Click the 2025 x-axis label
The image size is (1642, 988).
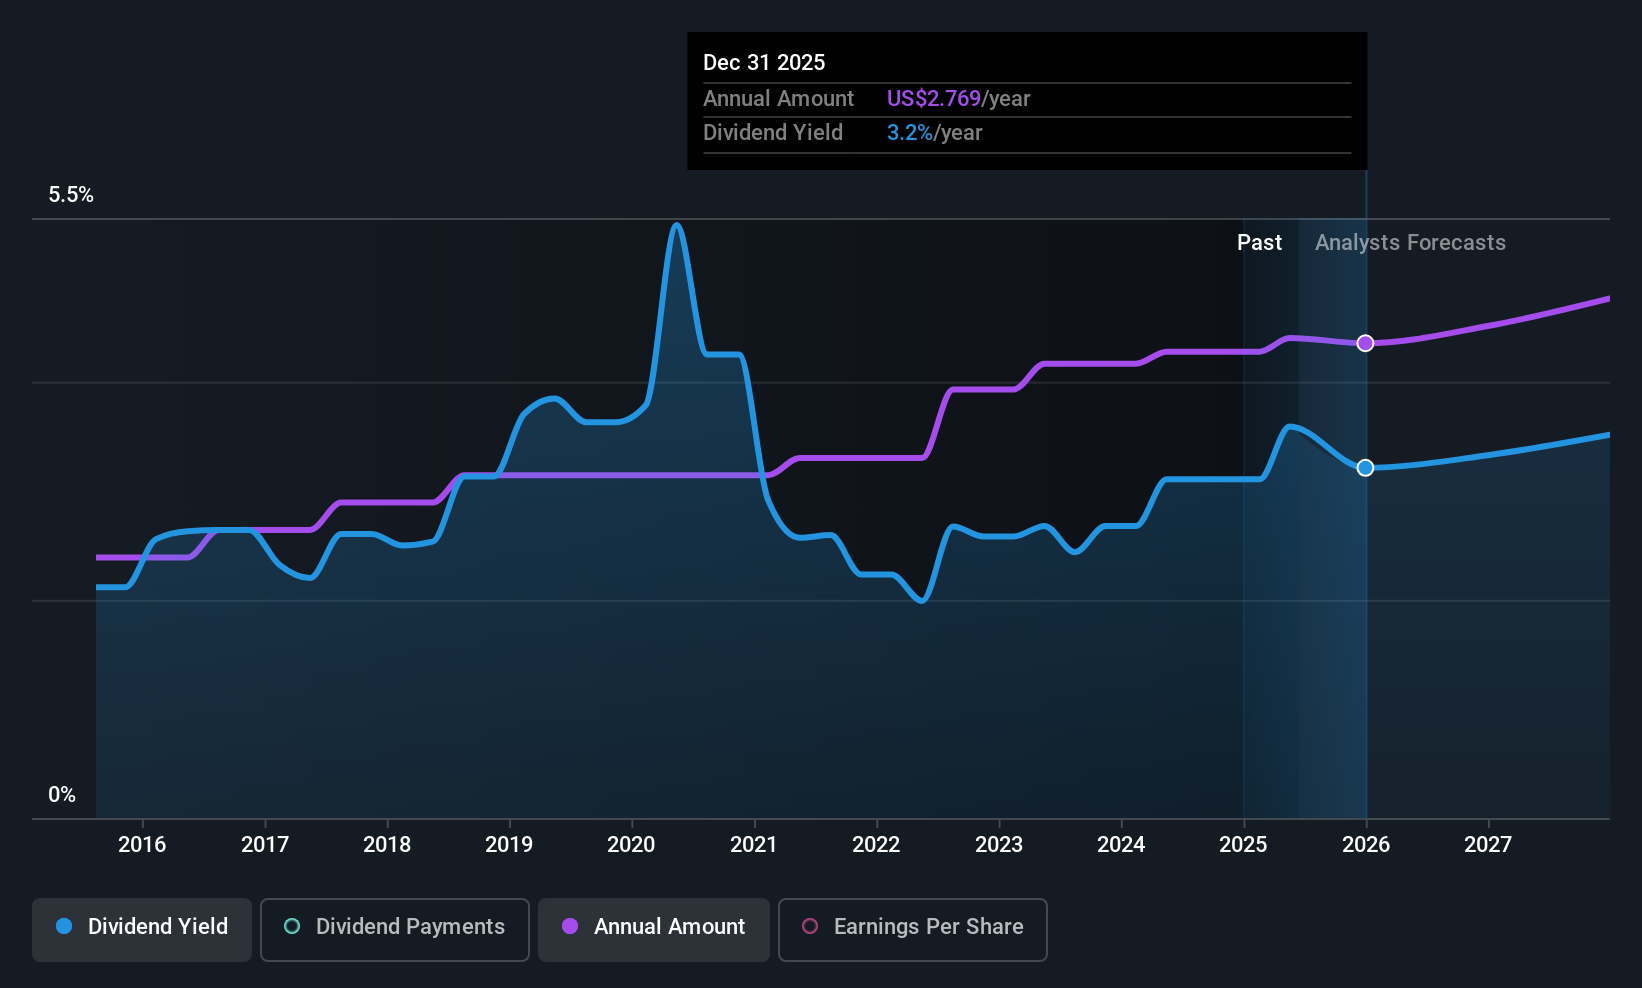(x=1243, y=845)
